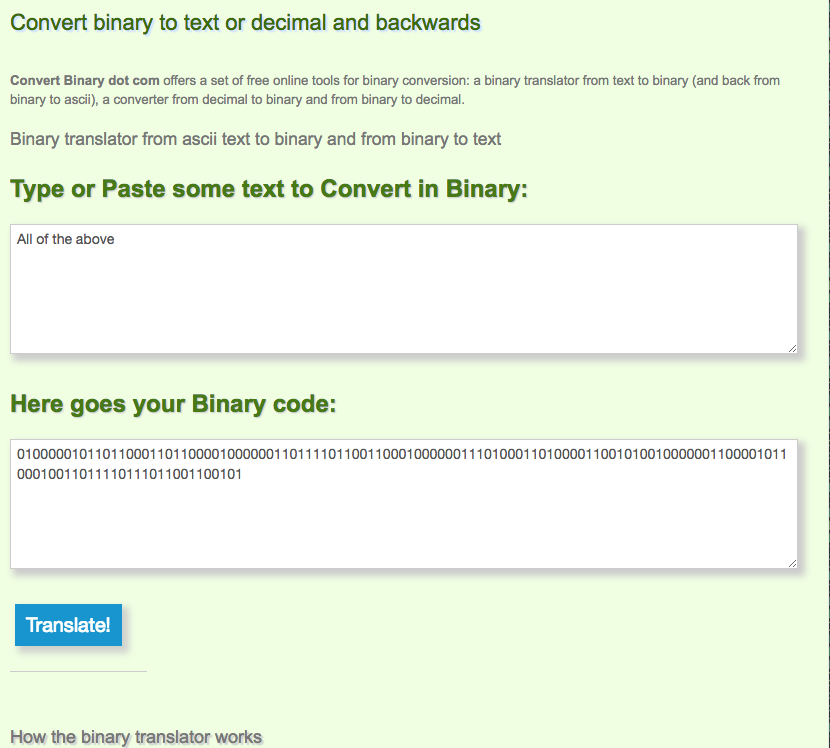Viewport: 830px width, 748px height.
Task: Click the resize handle of the binary code box
Action: tap(791, 562)
